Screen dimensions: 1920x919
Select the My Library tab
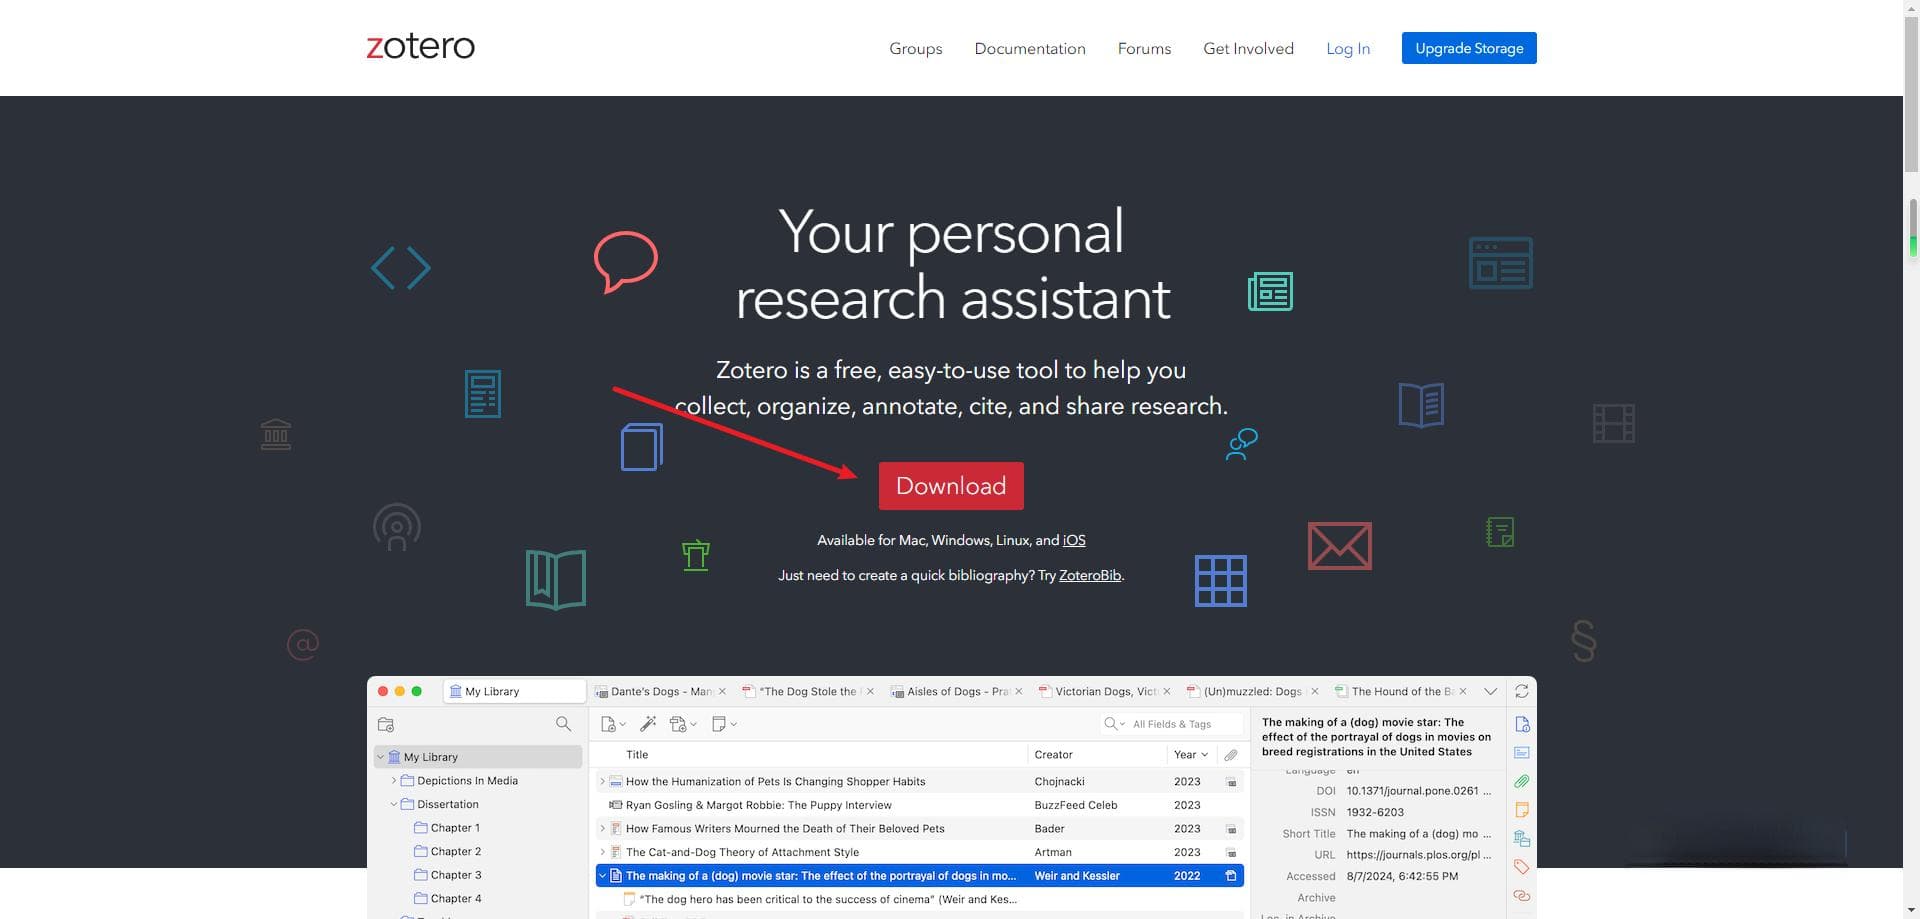[x=515, y=691]
